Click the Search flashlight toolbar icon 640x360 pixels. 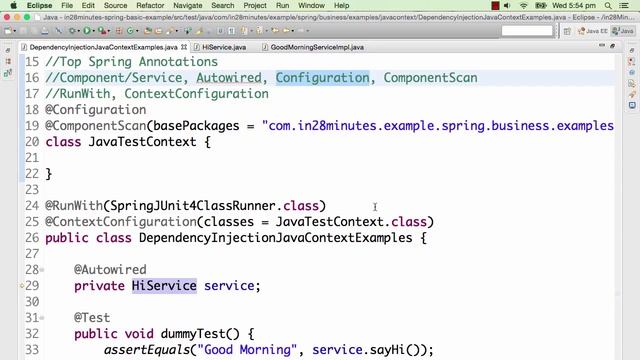[x=170, y=31]
